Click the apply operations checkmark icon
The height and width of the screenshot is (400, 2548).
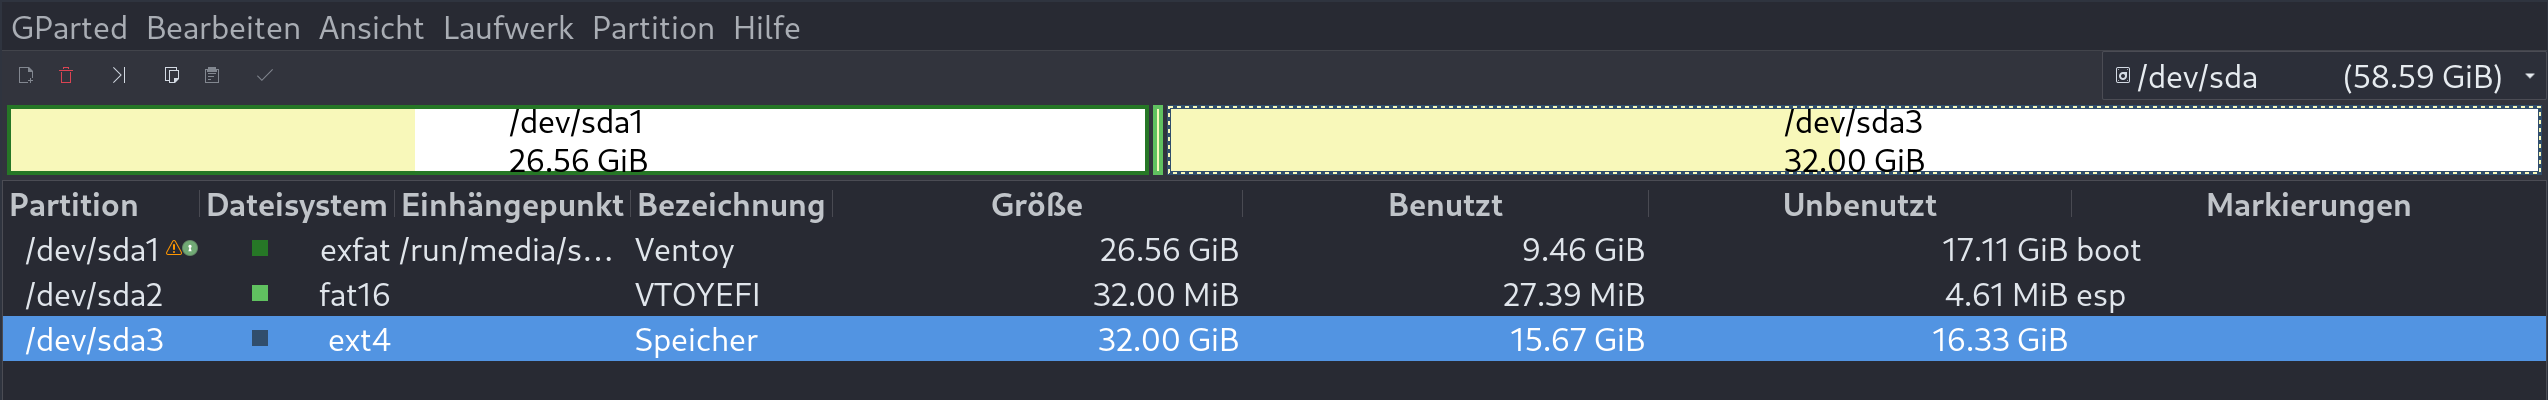(x=265, y=75)
